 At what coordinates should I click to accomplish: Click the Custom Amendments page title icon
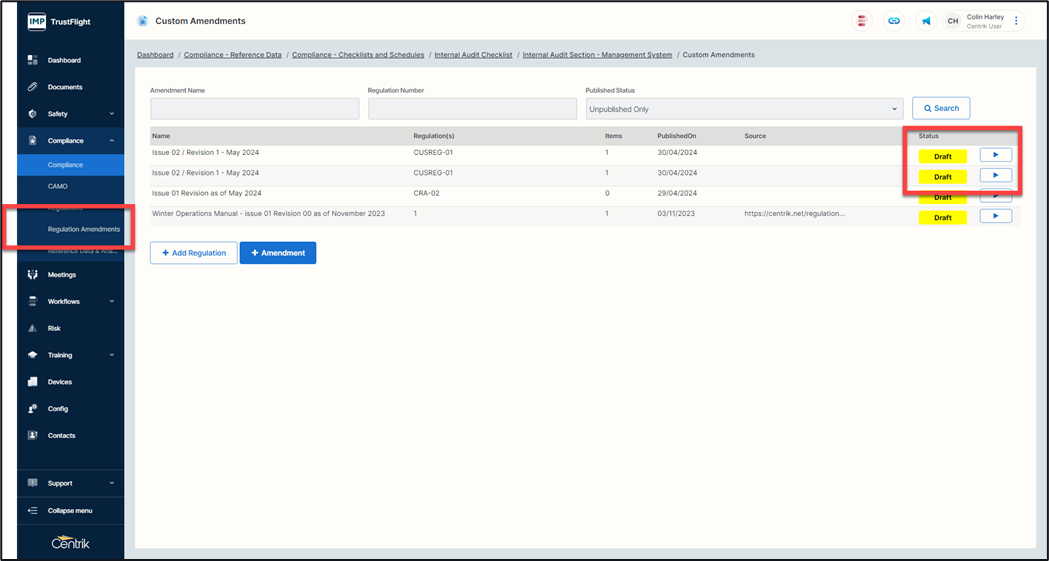[x=142, y=21]
